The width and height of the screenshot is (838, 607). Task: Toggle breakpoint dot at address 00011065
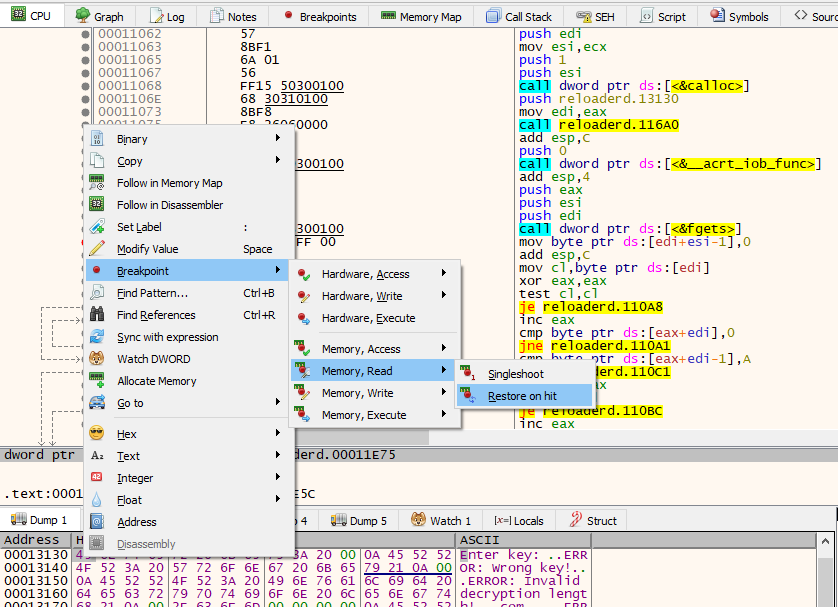coord(86,60)
